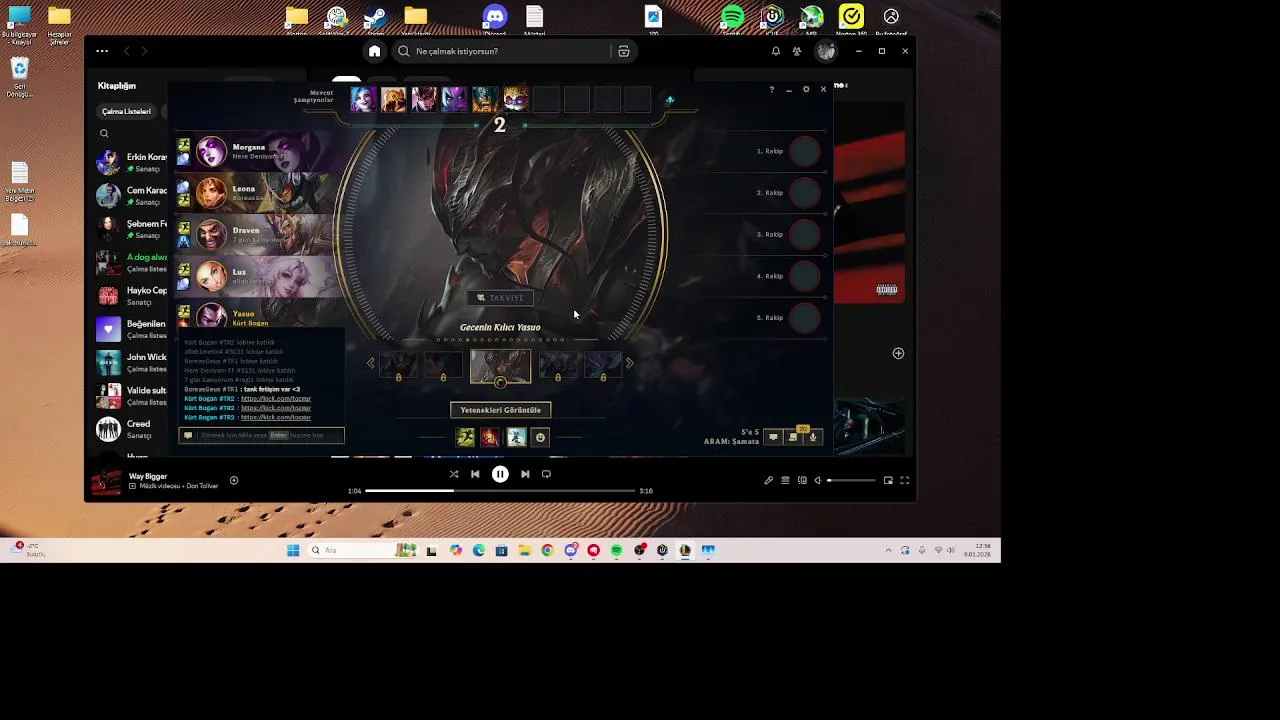
Task: Skip to next track
Action: (x=525, y=474)
